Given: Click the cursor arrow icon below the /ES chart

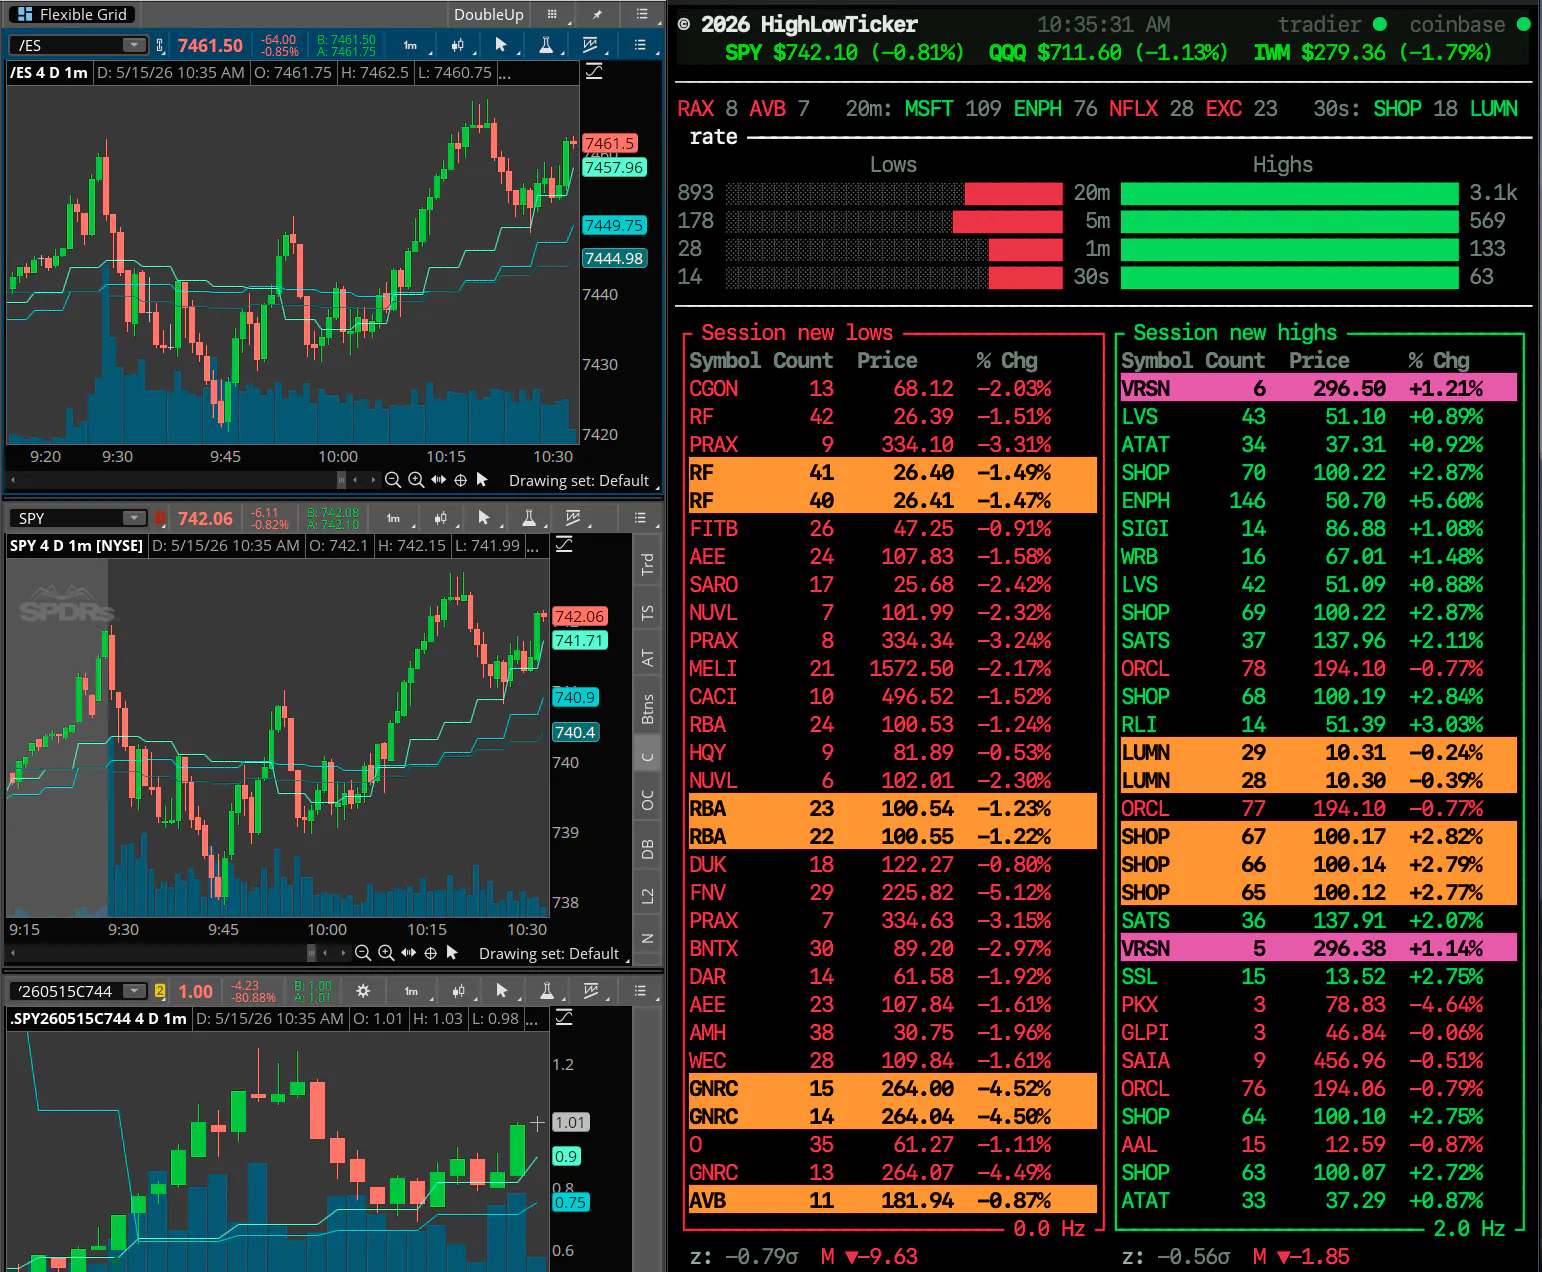Looking at the screenshot, I should (482, 480).
